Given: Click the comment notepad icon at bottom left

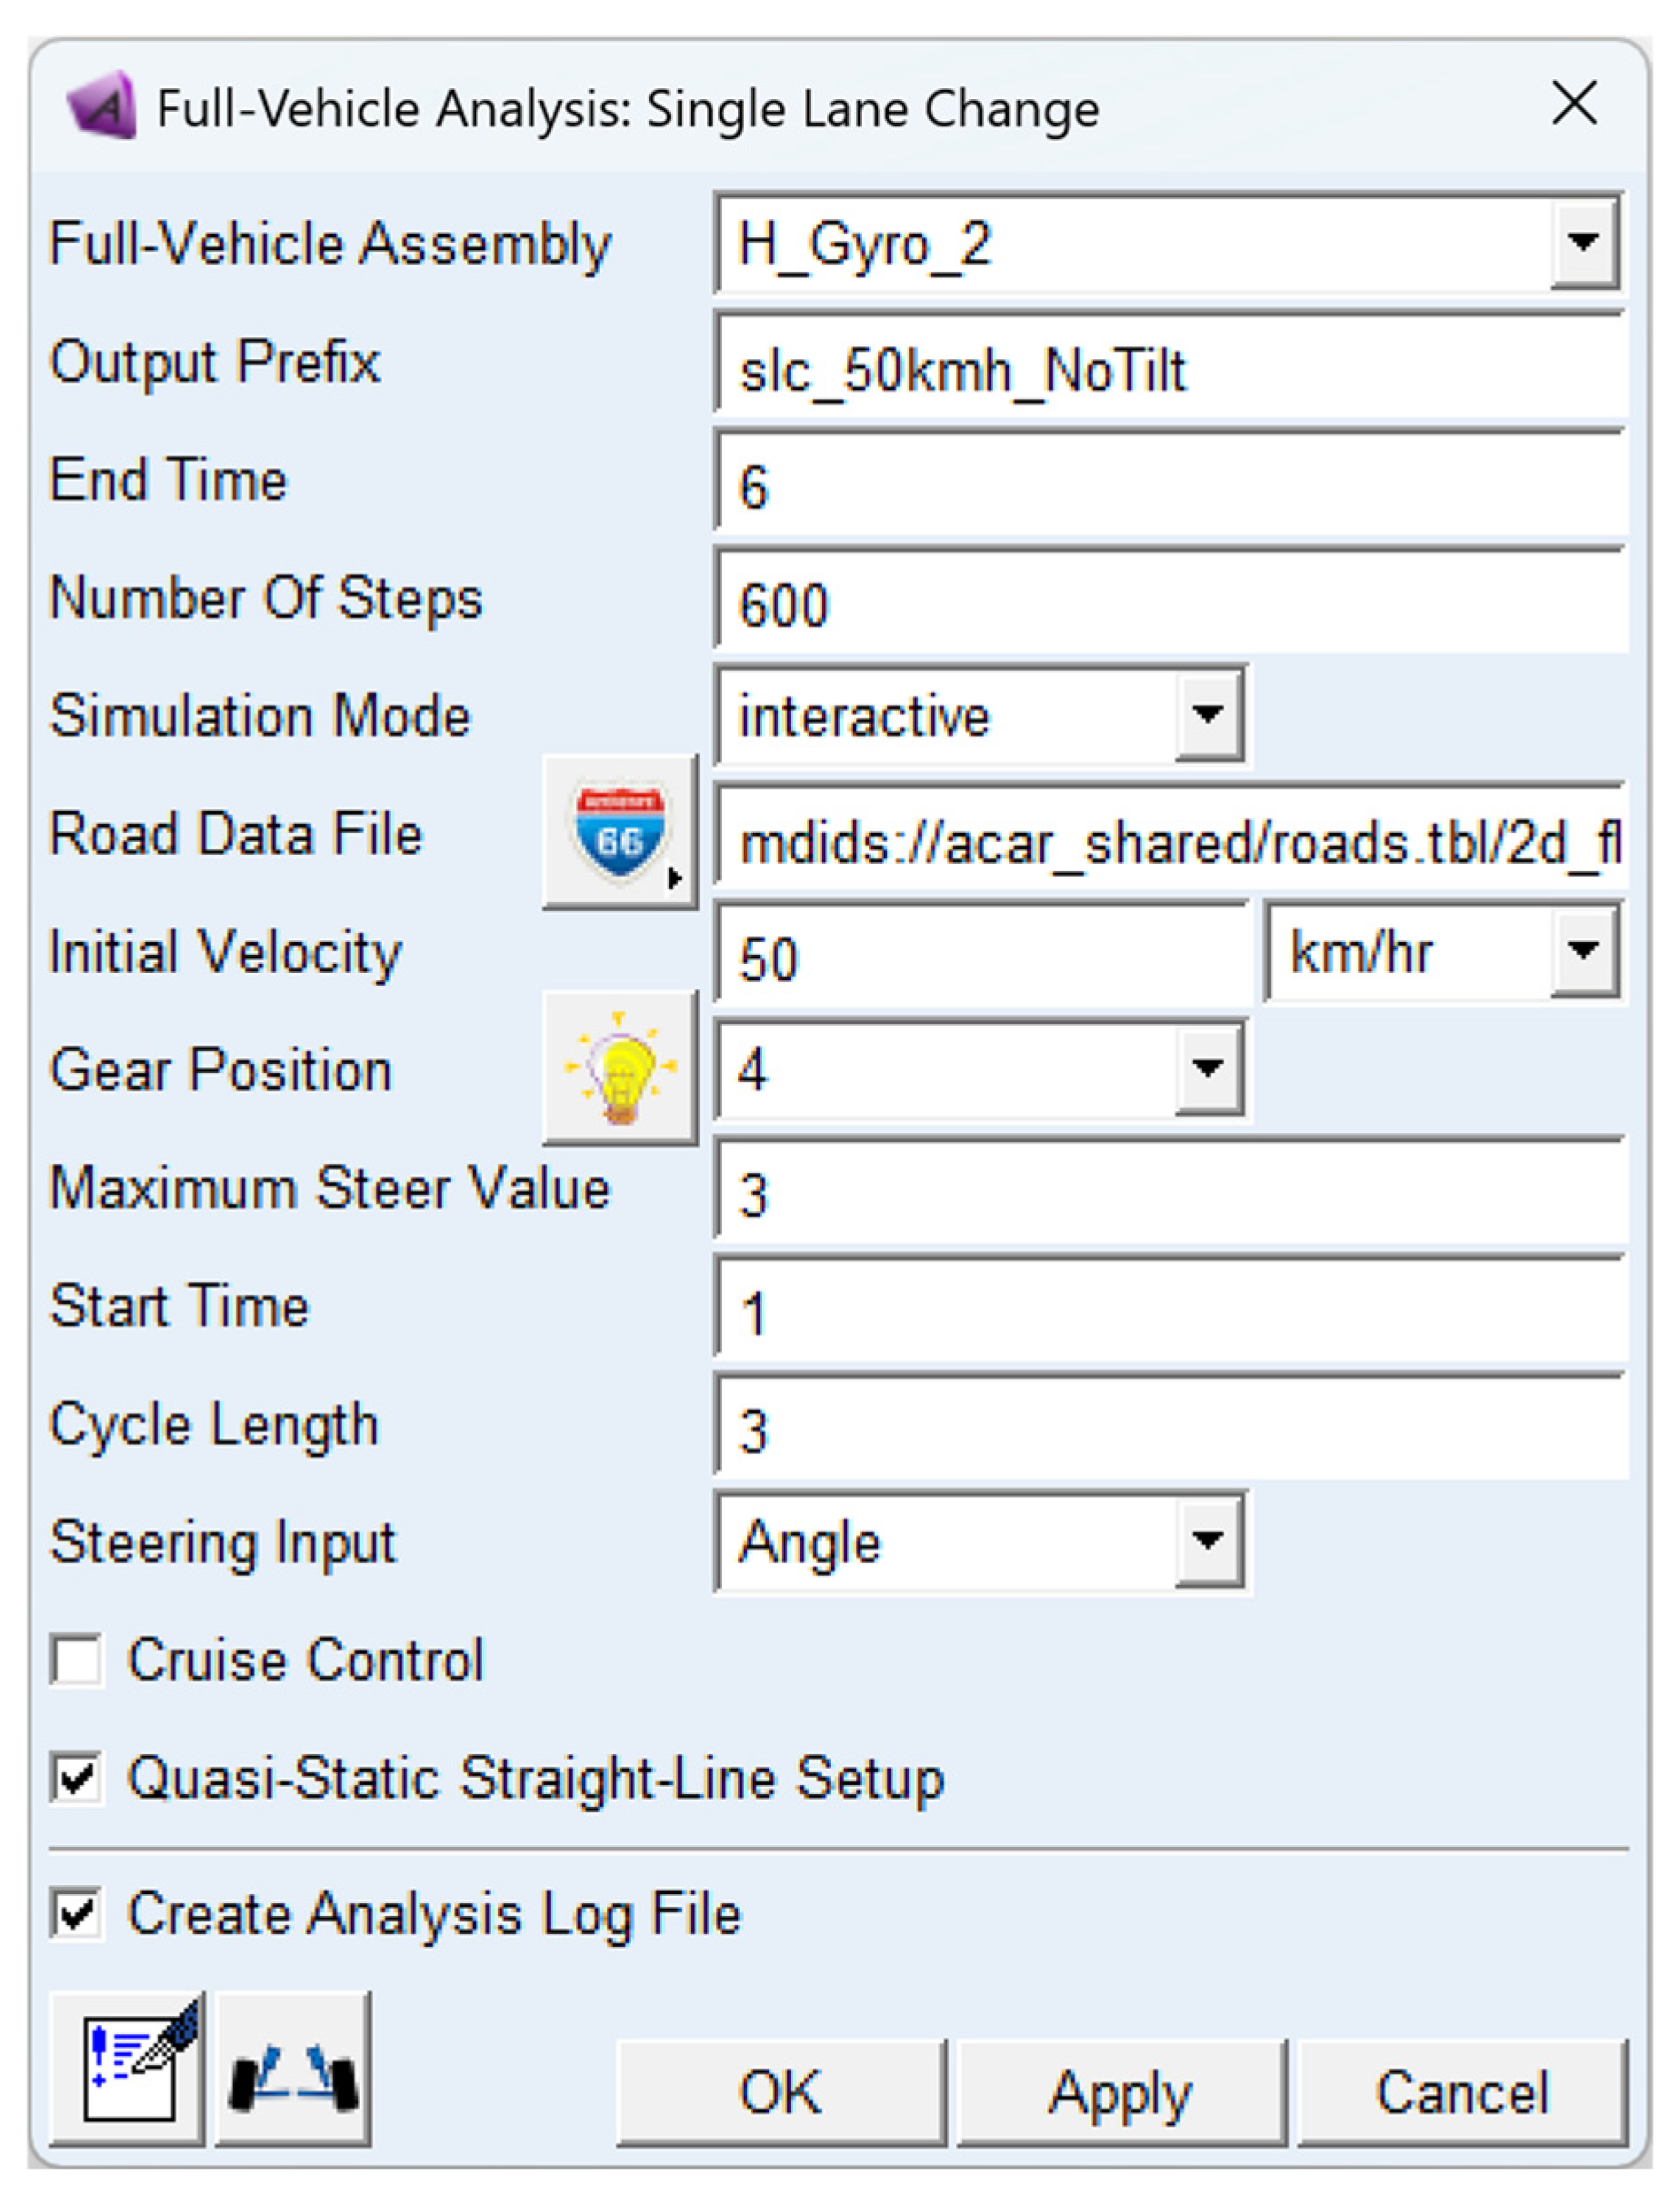Looking at the screenshot, I should pos(127,2070).
